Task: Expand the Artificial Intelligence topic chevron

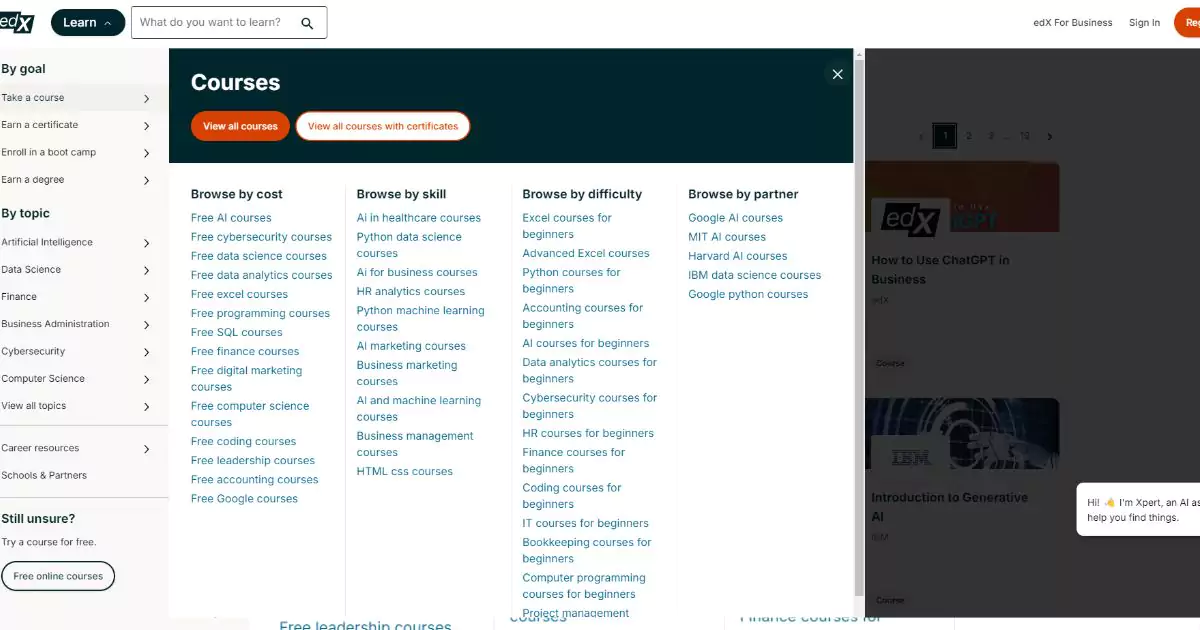Action: (x=146, y=243)
